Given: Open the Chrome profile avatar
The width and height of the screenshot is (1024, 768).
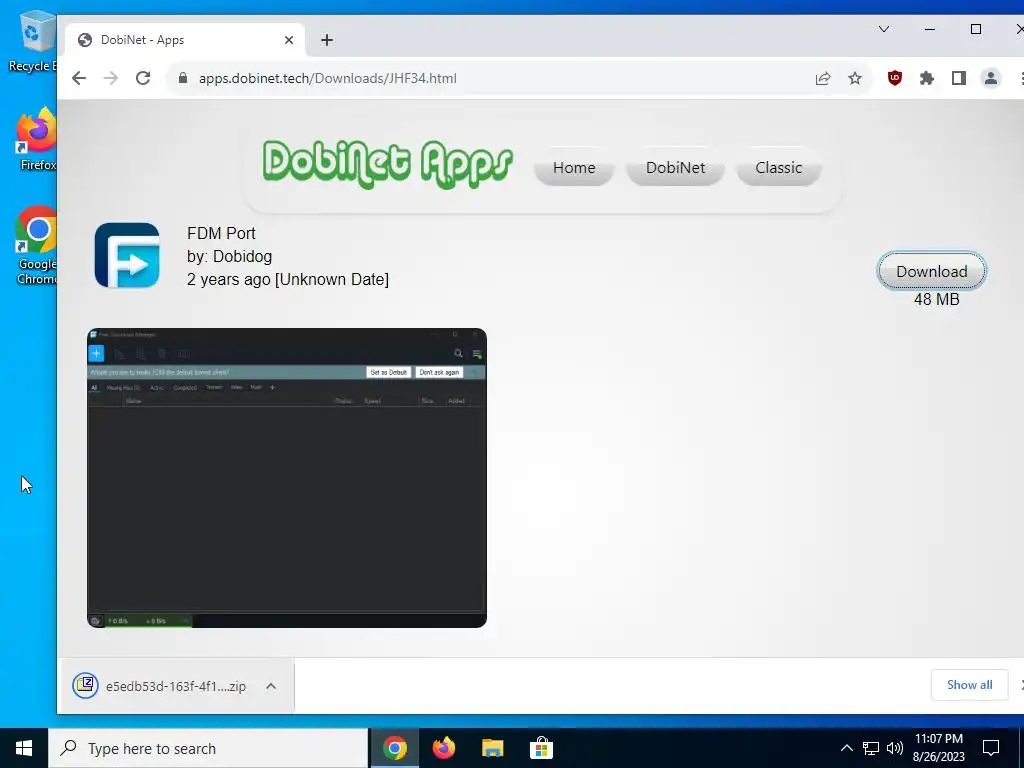Looking at the screenshot, I should pos(991,78).
